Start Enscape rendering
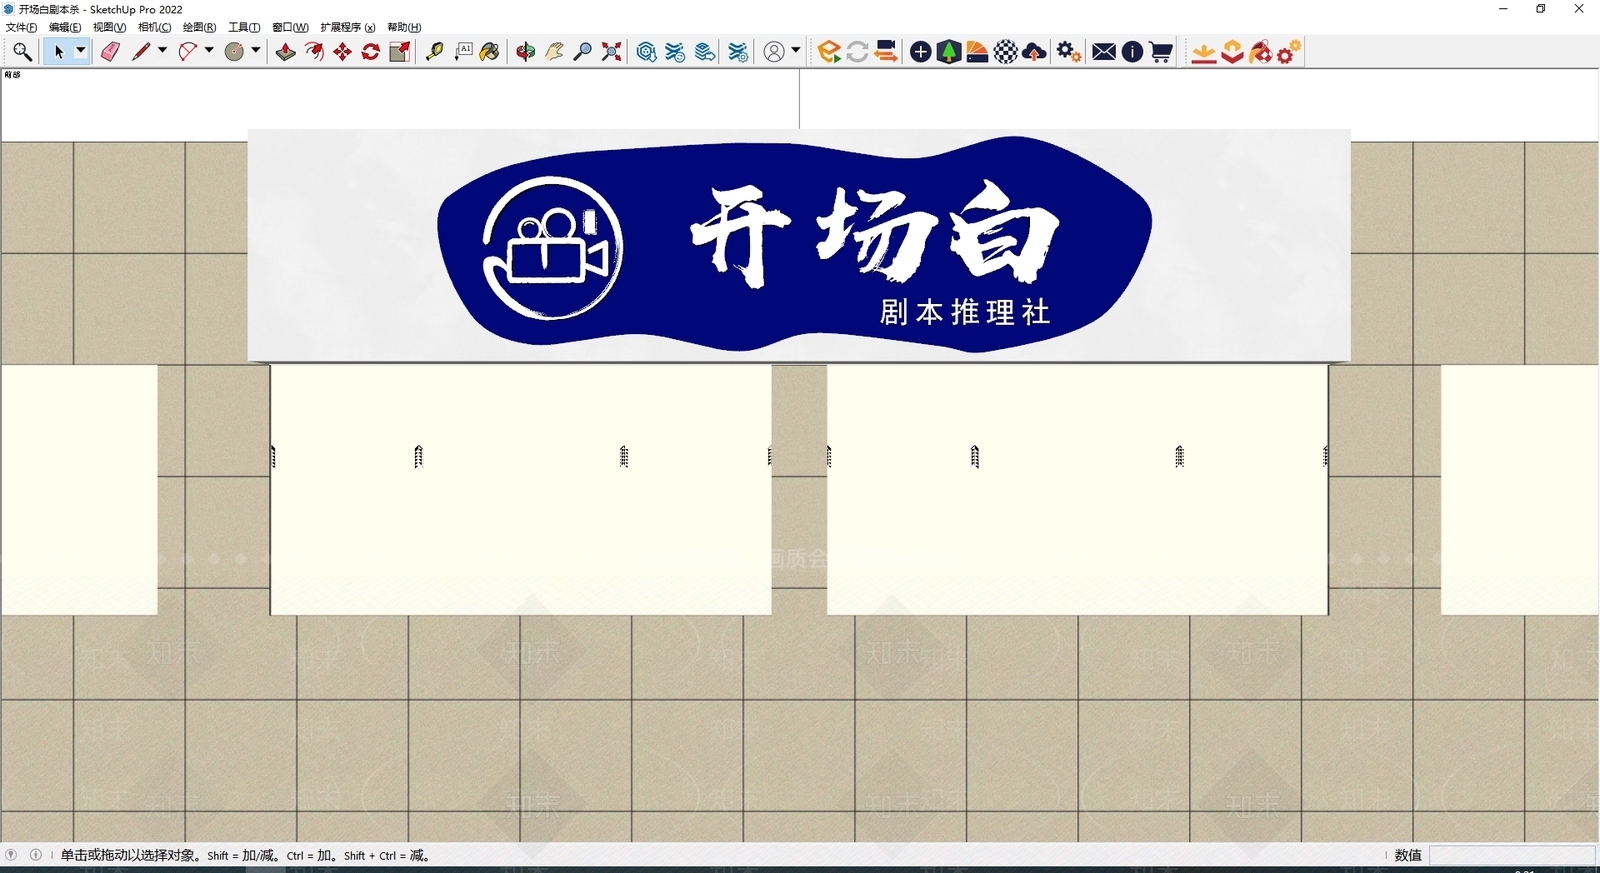The width and height of the screenshot is (1600, 873). [828, 52]
